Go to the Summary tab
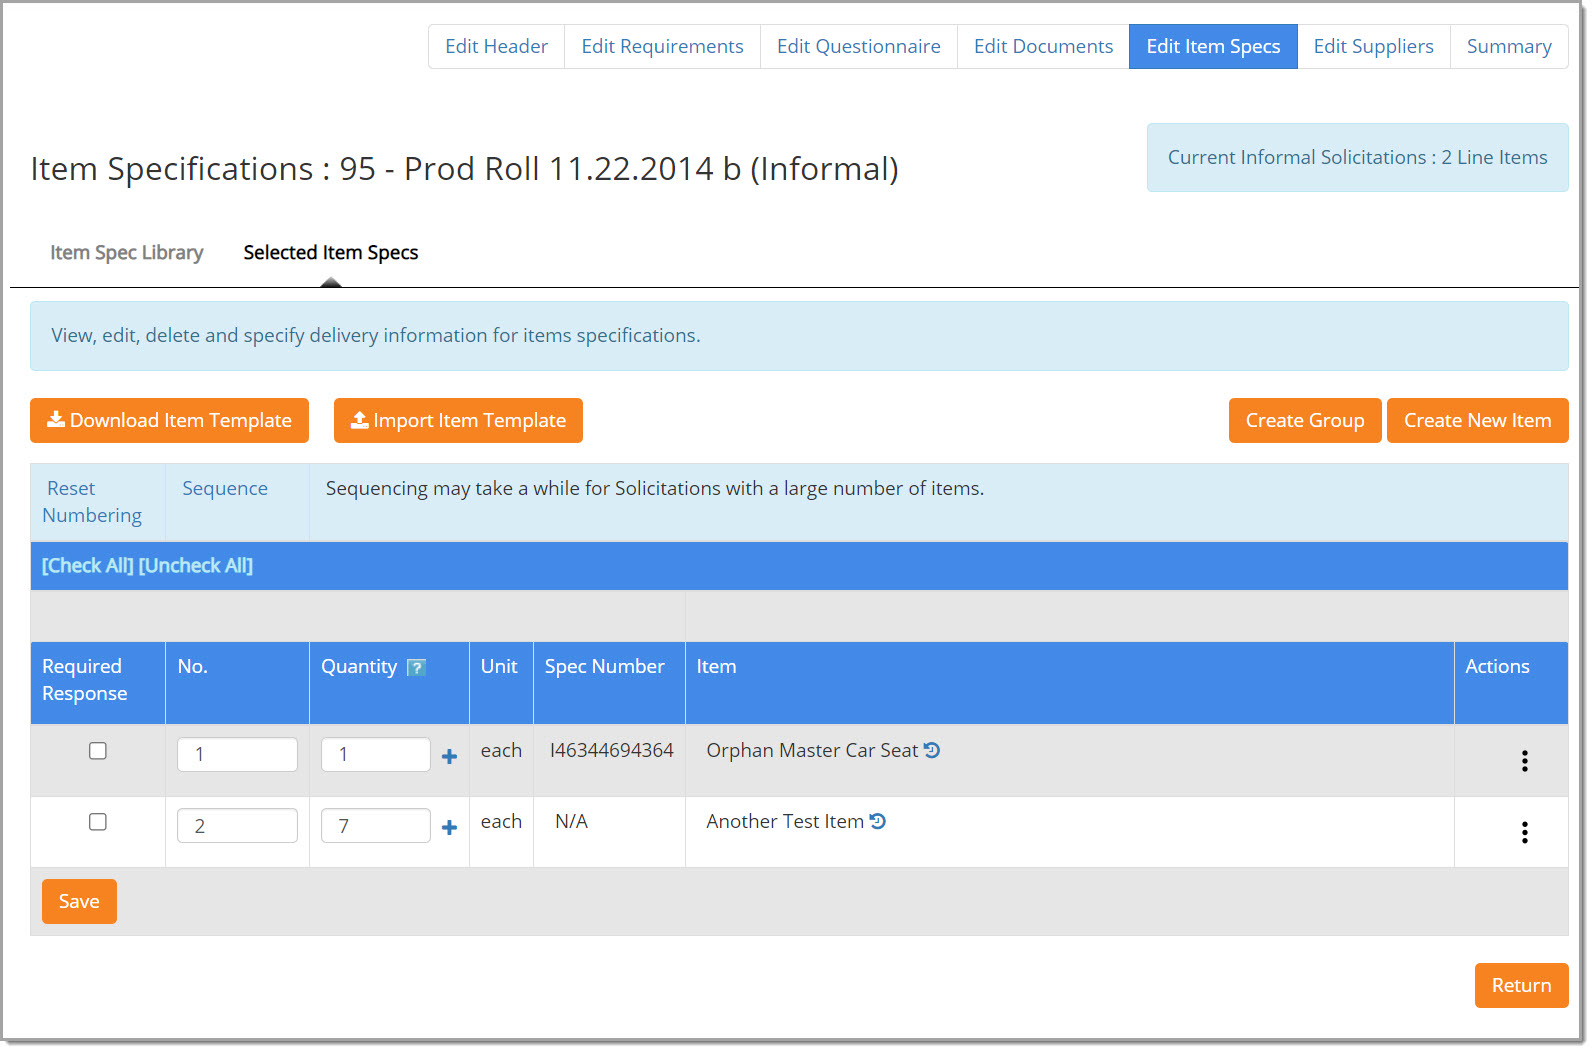The height and width of the screenshot is (1051, 1592). (x=1508, y=47)
